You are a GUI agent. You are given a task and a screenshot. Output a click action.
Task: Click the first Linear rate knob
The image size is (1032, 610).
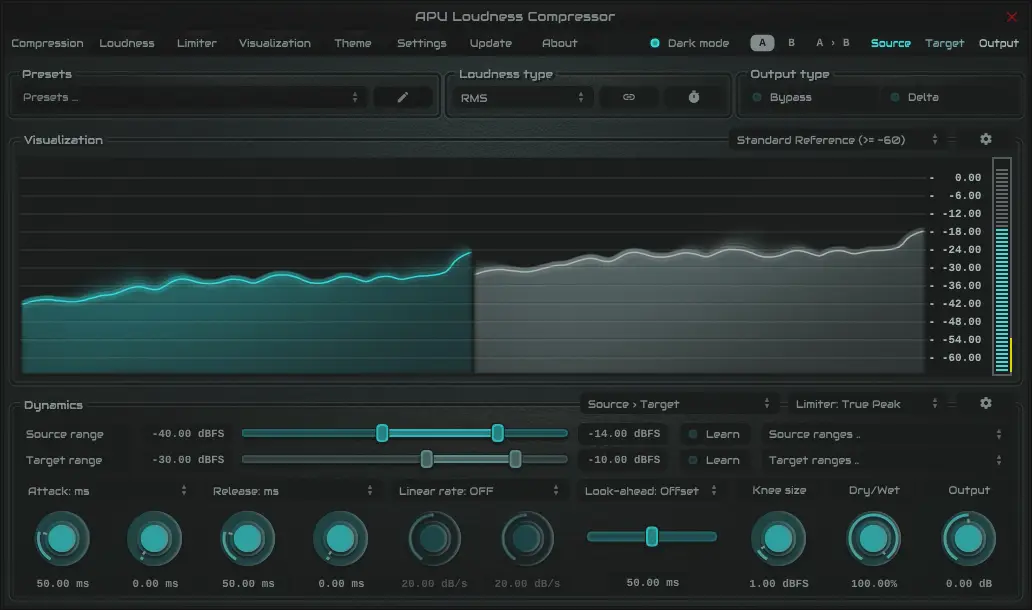point(434,539)
